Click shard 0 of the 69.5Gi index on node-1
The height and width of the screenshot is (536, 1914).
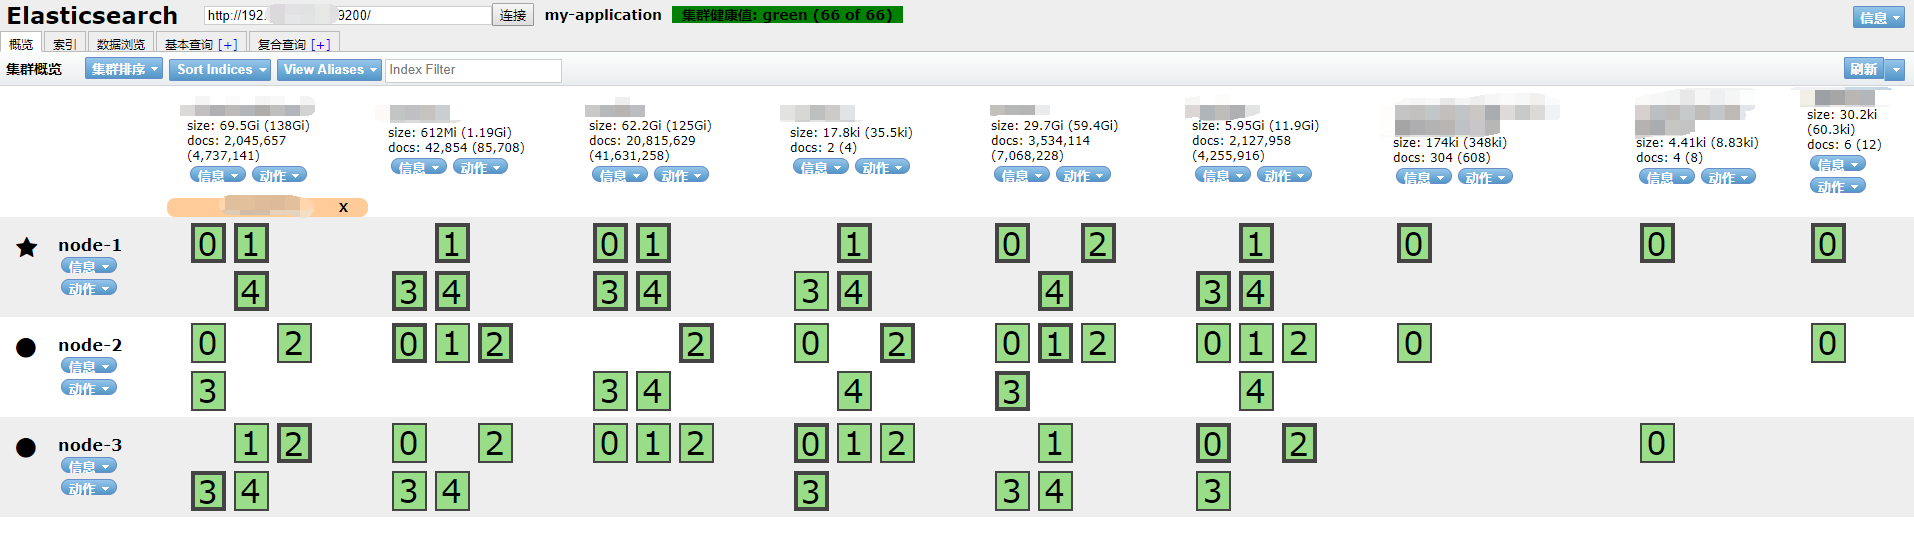coord(208,243)
